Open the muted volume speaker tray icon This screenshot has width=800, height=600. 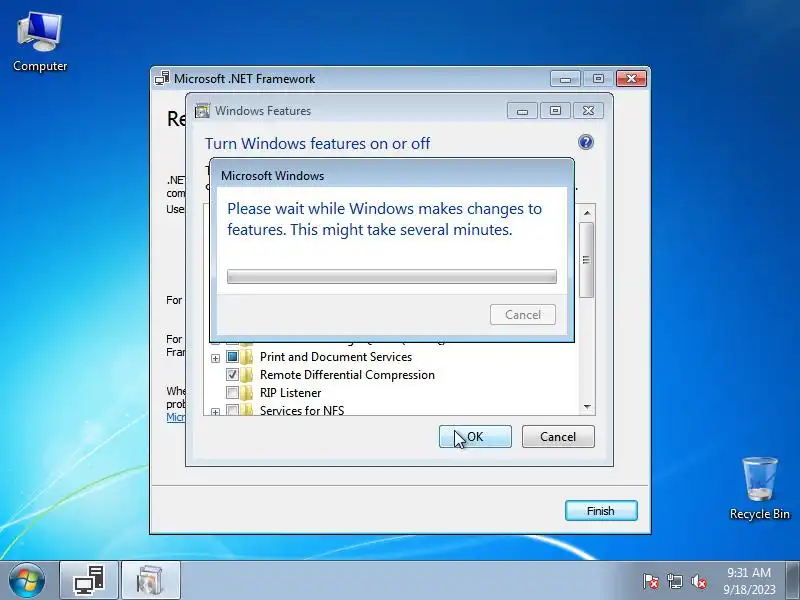(698, 581)
